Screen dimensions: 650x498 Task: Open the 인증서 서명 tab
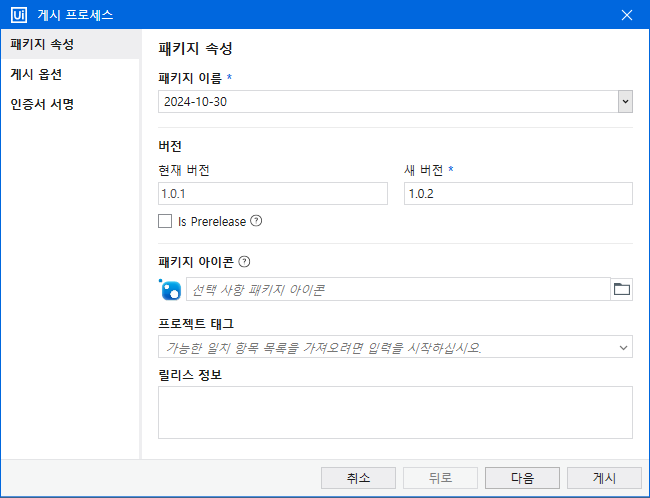click(x=70, y=104)
